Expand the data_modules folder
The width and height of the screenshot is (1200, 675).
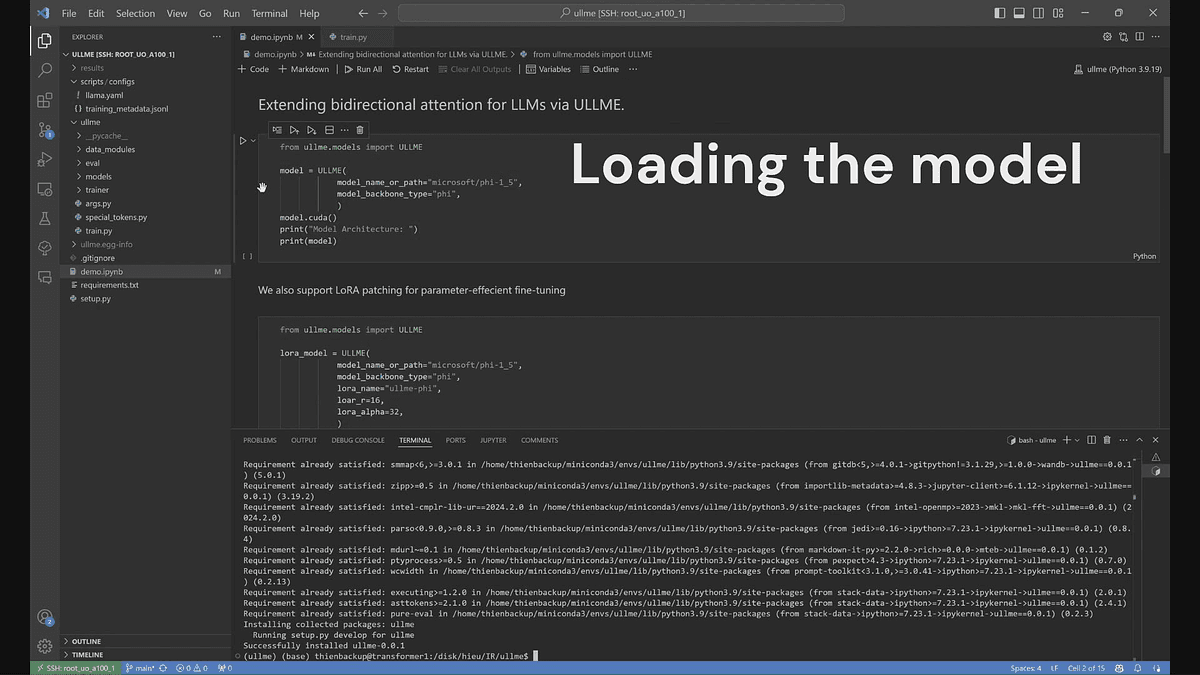point(110,149)
